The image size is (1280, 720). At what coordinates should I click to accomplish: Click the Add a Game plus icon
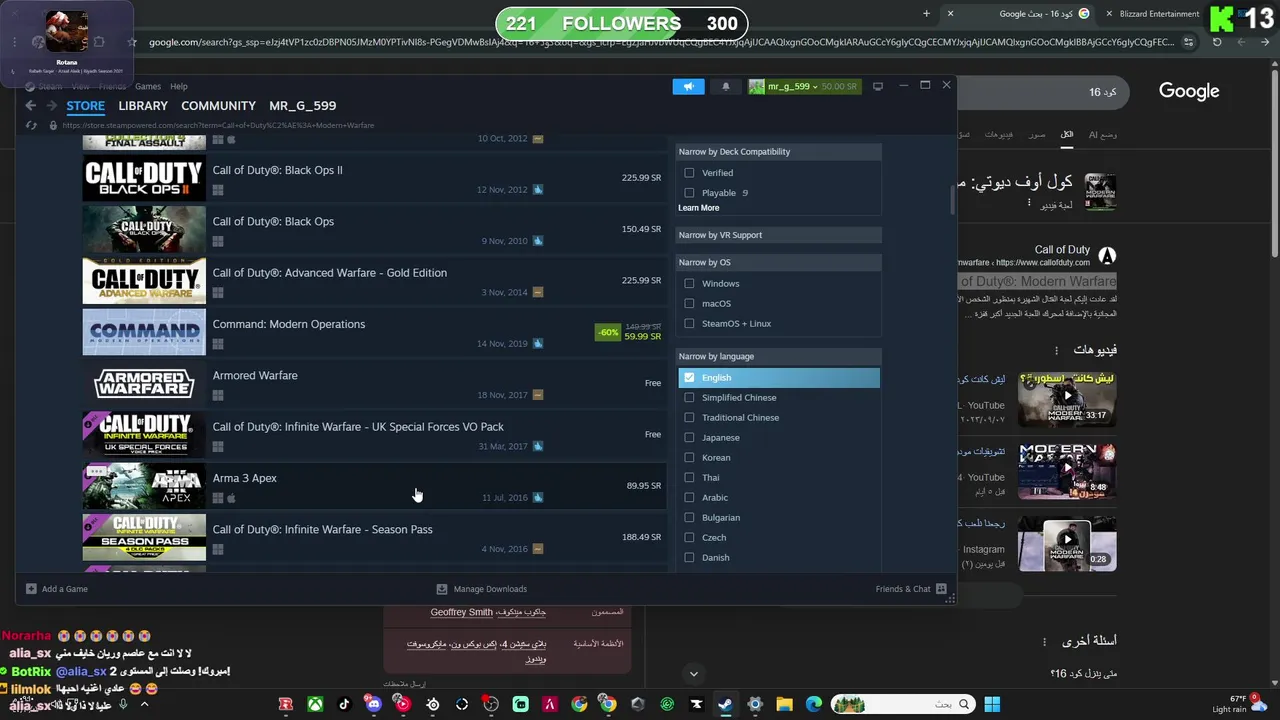pos(31,589)
